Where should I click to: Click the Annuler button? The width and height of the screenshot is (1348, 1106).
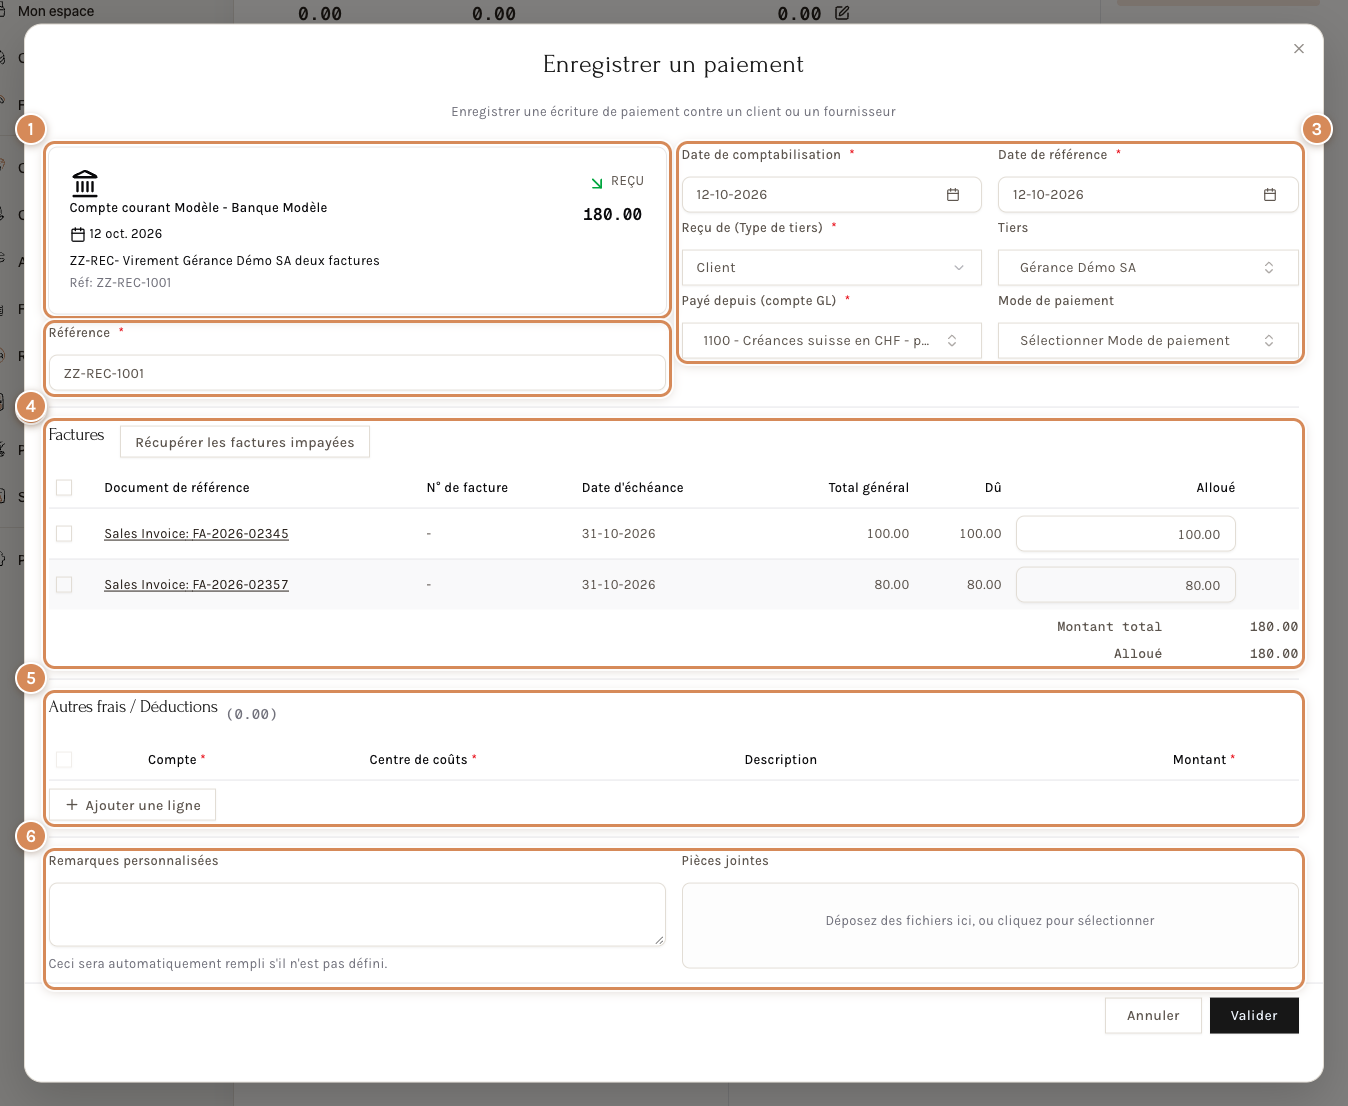[1153, 1015]
